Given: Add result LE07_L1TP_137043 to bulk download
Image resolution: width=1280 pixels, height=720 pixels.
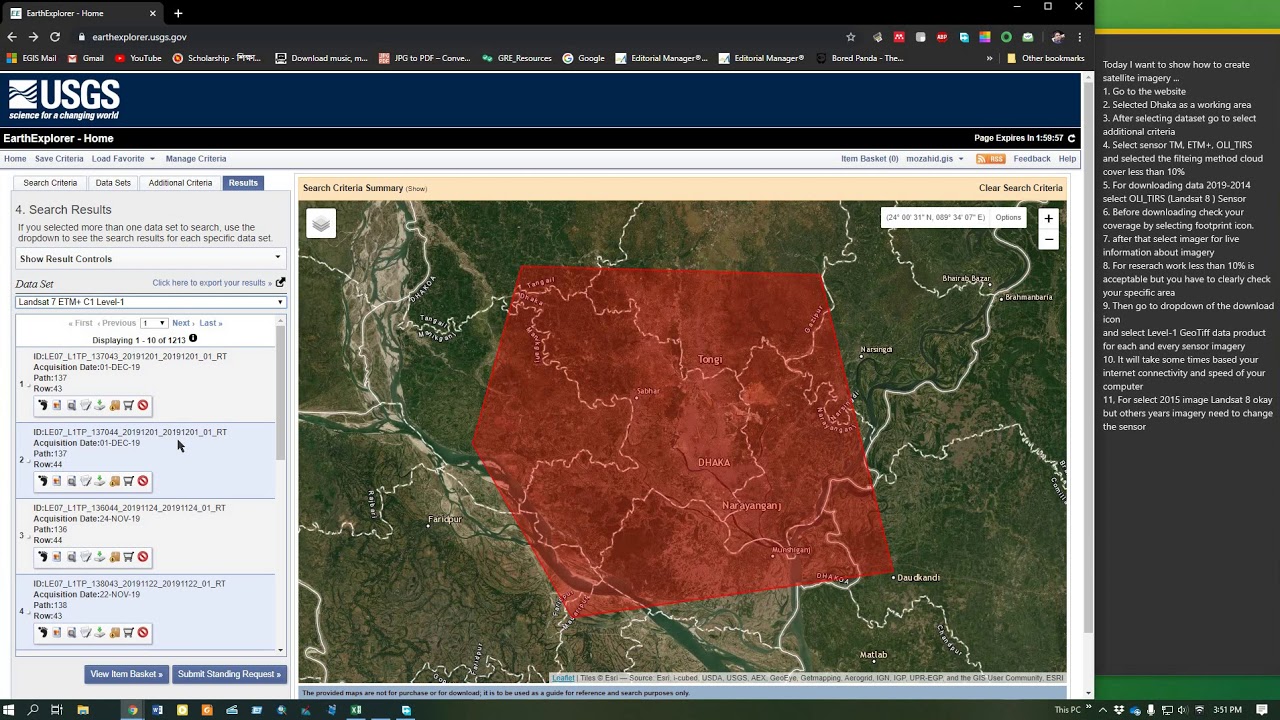Looking at the screenshot, I should coord(114,405).
